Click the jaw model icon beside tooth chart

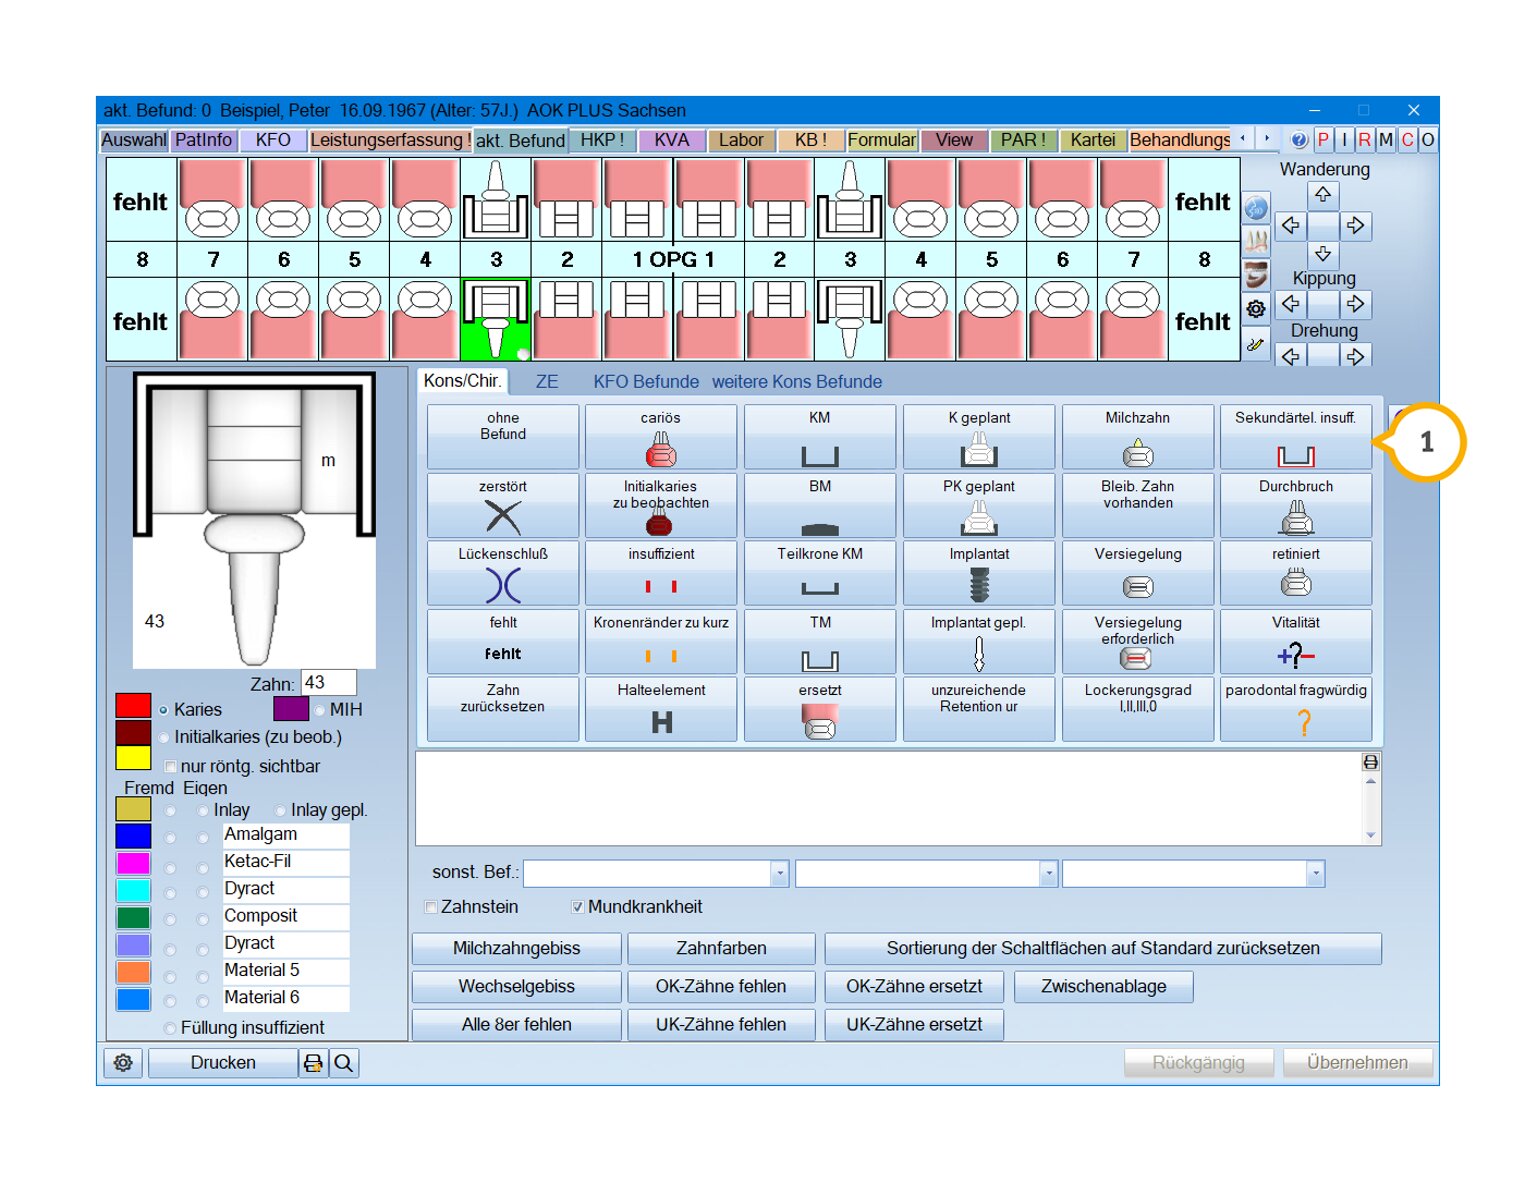[1256, 274]
